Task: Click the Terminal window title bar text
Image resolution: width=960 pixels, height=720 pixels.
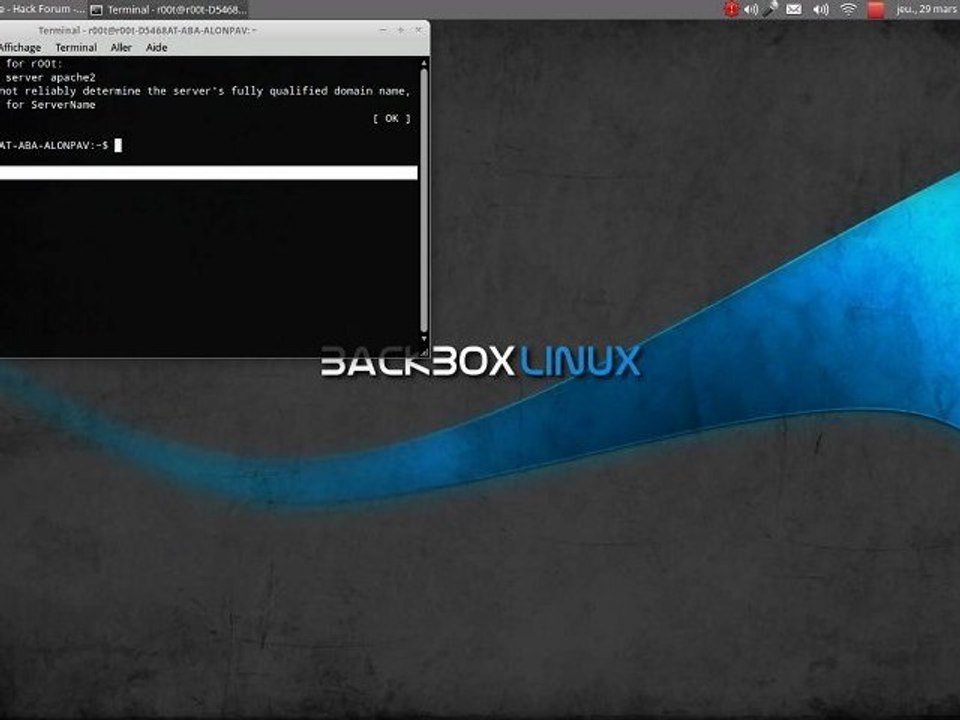Action: pos(147,30)
